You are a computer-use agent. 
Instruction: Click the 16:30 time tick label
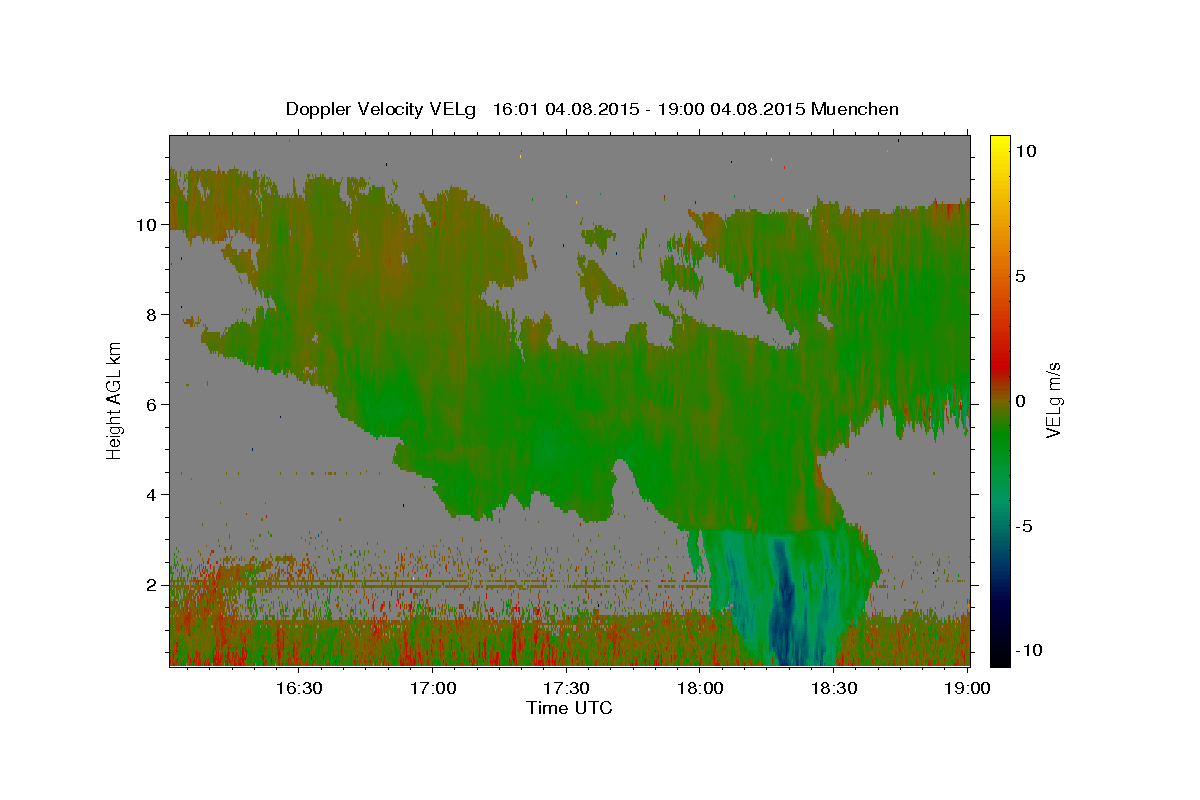tap(298, 688)
